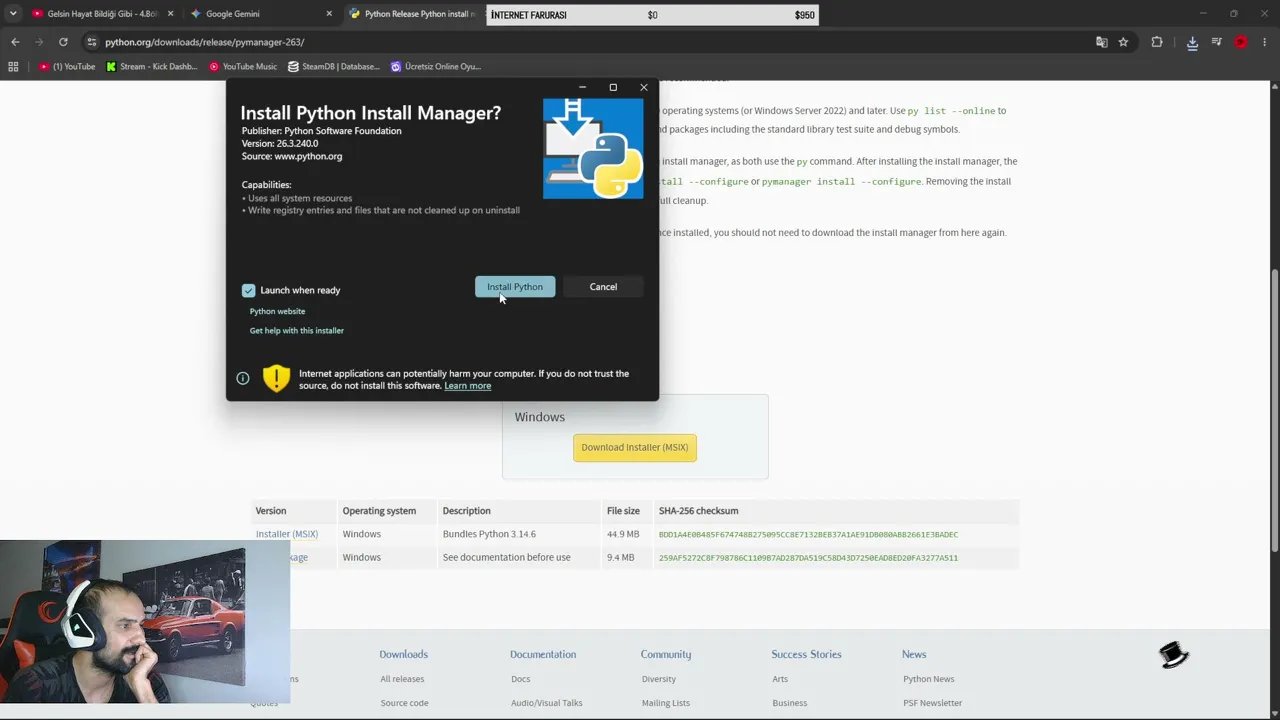
Task: Minimize the installer dialog window
Action: (582, 87)
